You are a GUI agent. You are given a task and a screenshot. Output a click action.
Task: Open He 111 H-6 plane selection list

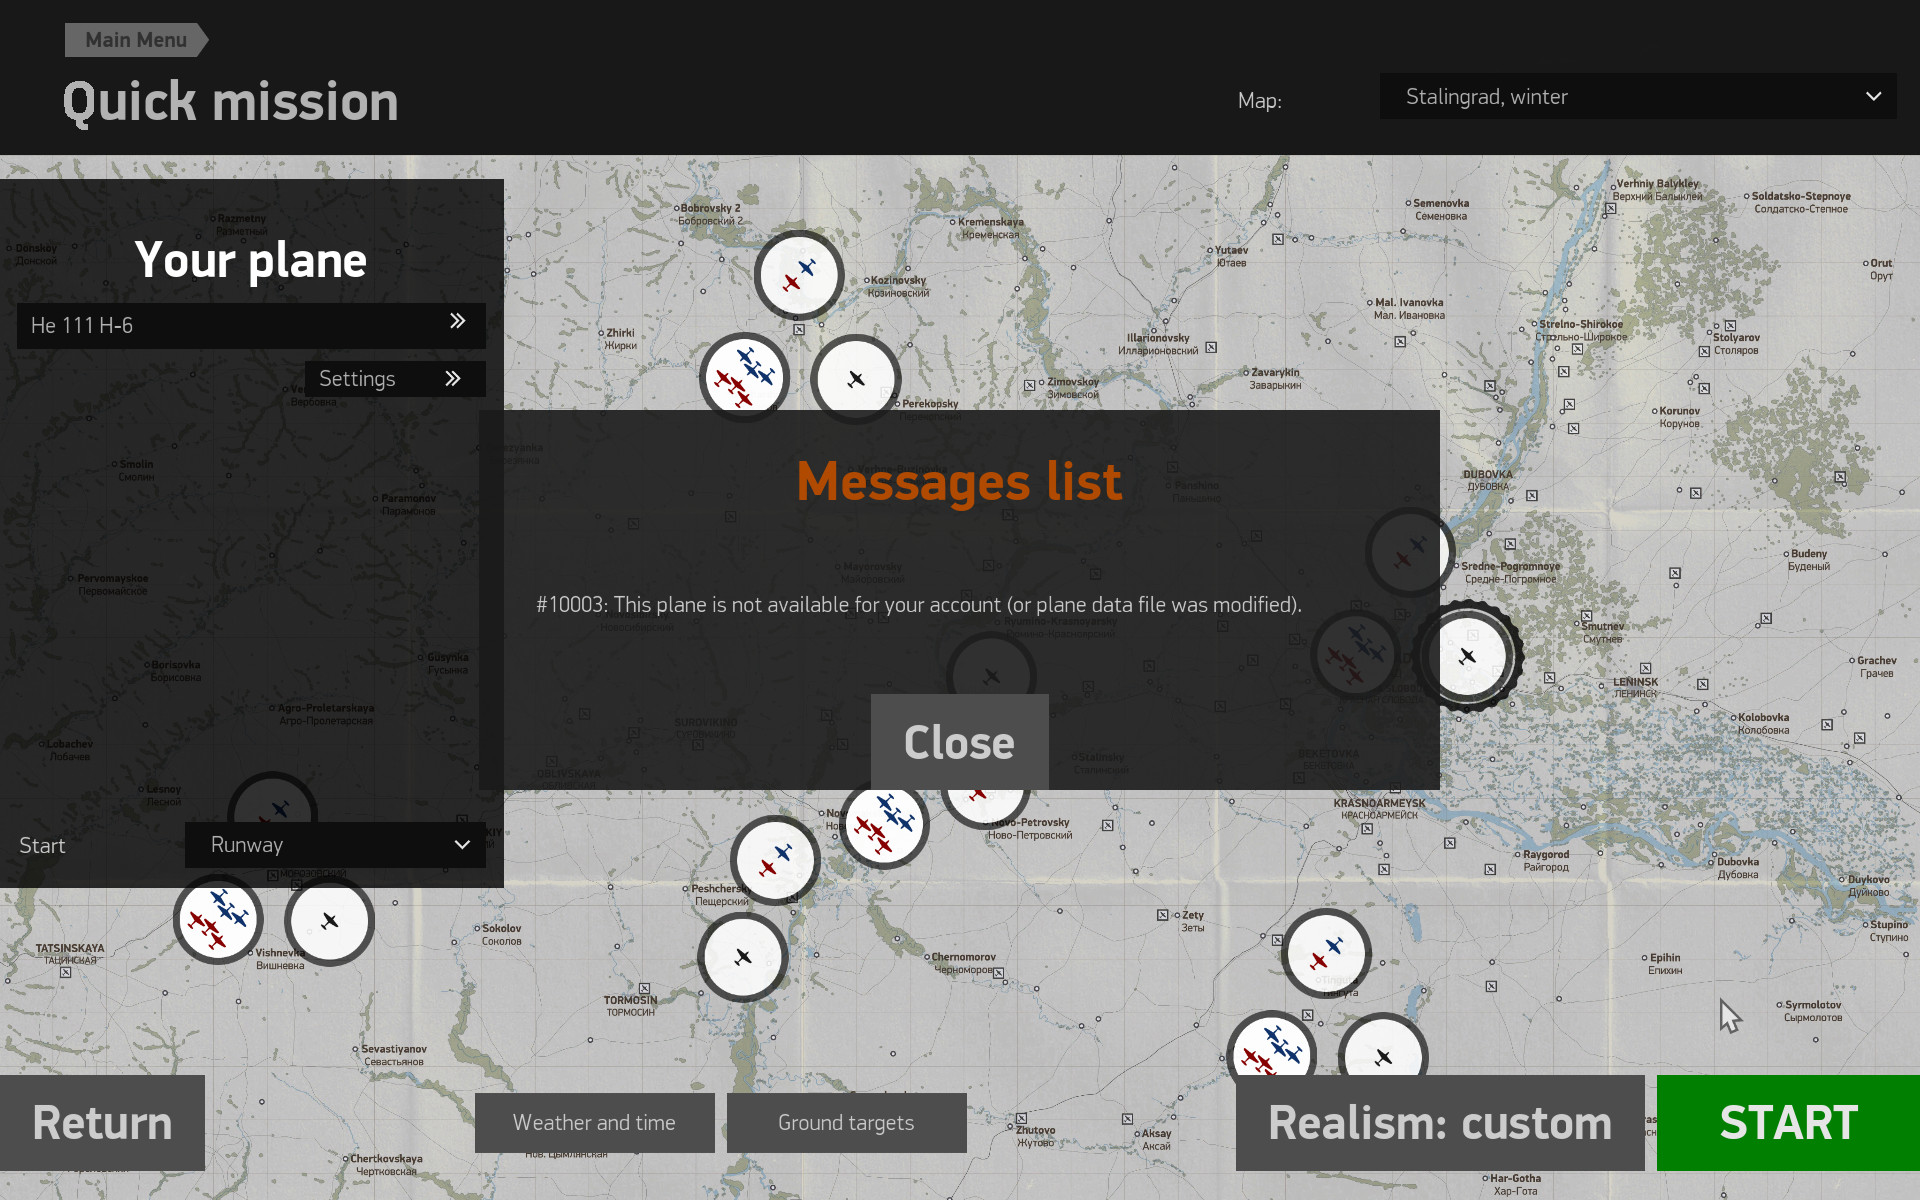click(x=251, y=325)
